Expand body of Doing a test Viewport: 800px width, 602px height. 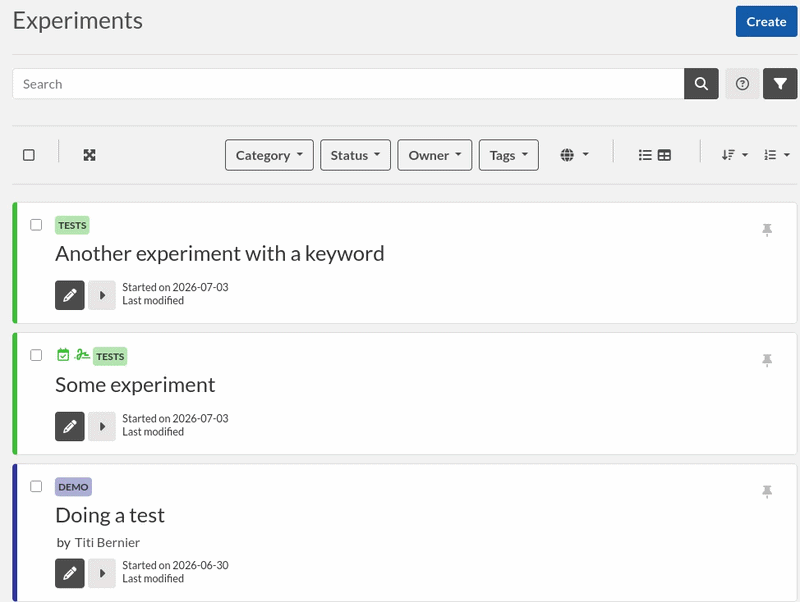click(102, 573)
